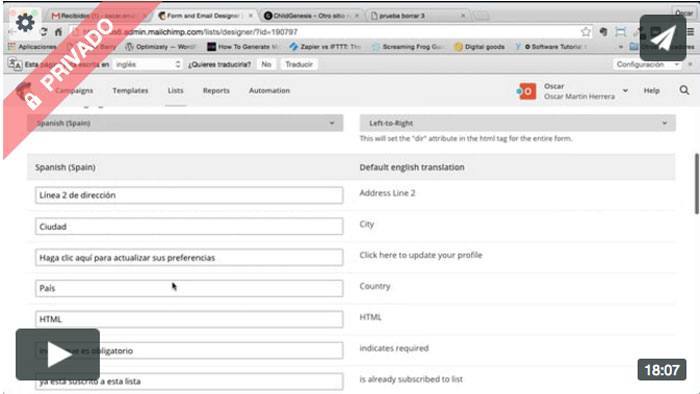The image size is (700, 394).
Task: Edit the Ciudad translation field
Action: point(189,226)
